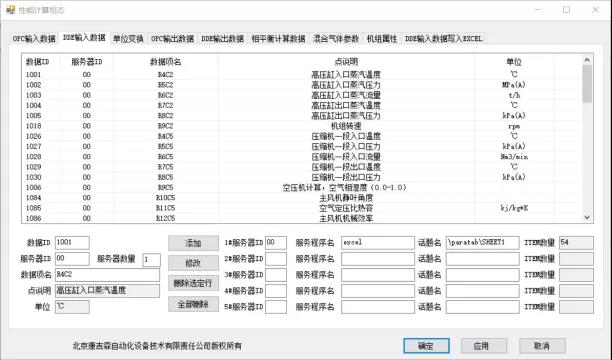Select the row with data ID 1018
Viewport: 612px width, 360px height.
coord(302,126)
